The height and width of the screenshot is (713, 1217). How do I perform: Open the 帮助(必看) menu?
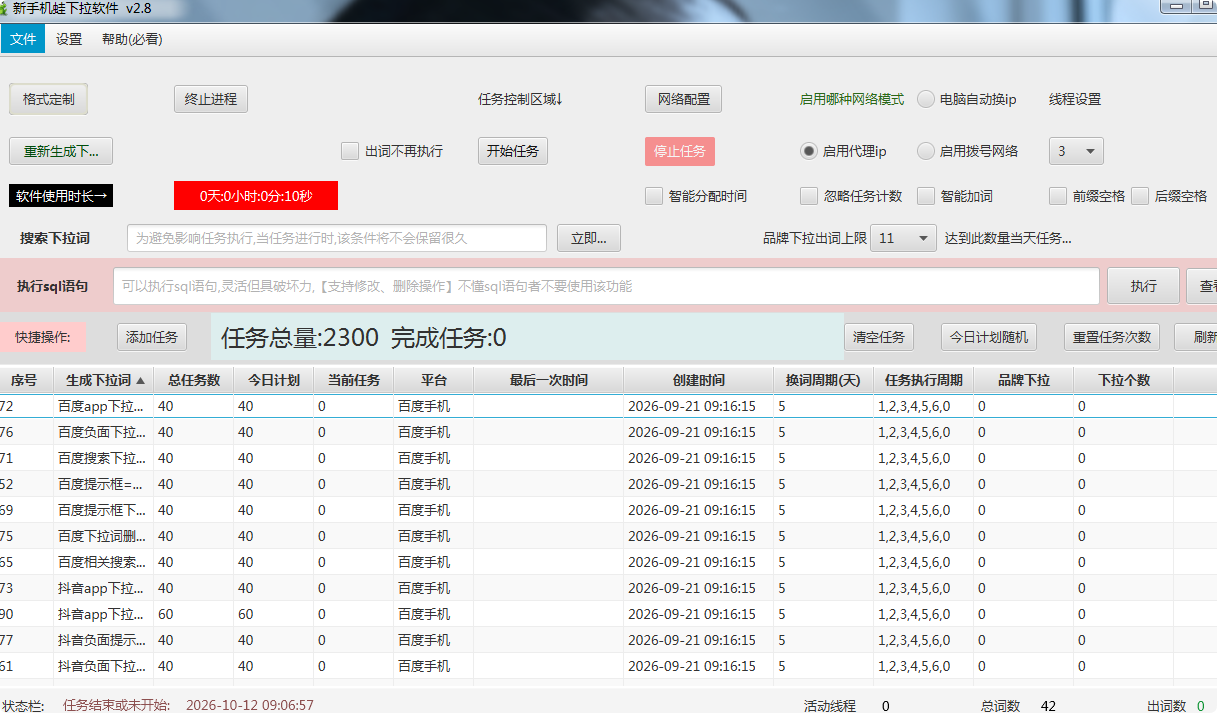[132, 39]
